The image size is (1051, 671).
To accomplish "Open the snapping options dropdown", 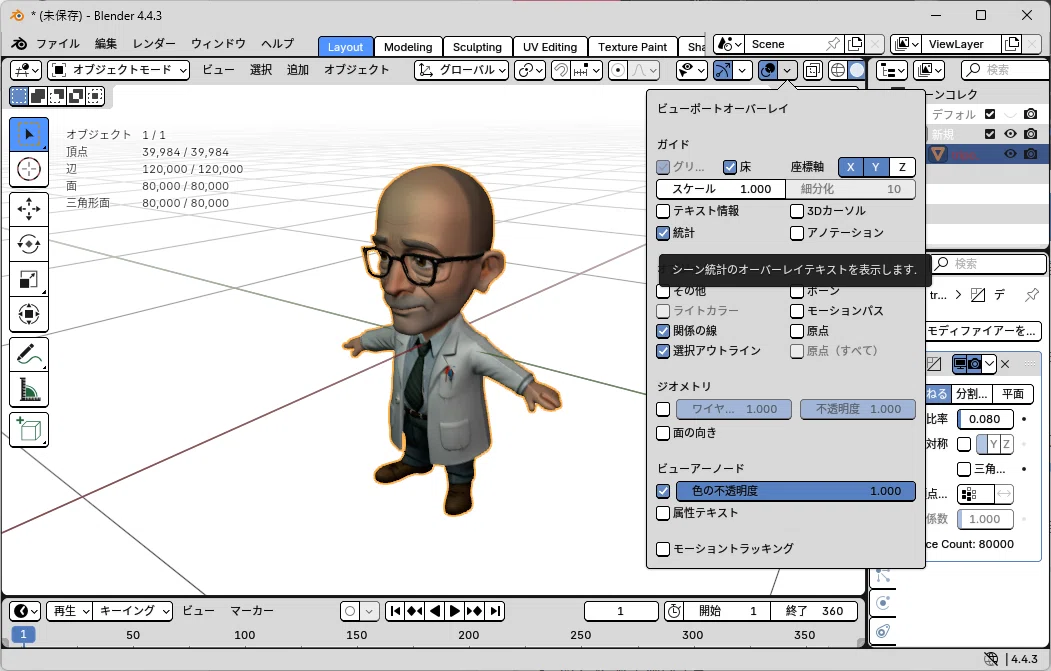I will click(x=586, y=70).
